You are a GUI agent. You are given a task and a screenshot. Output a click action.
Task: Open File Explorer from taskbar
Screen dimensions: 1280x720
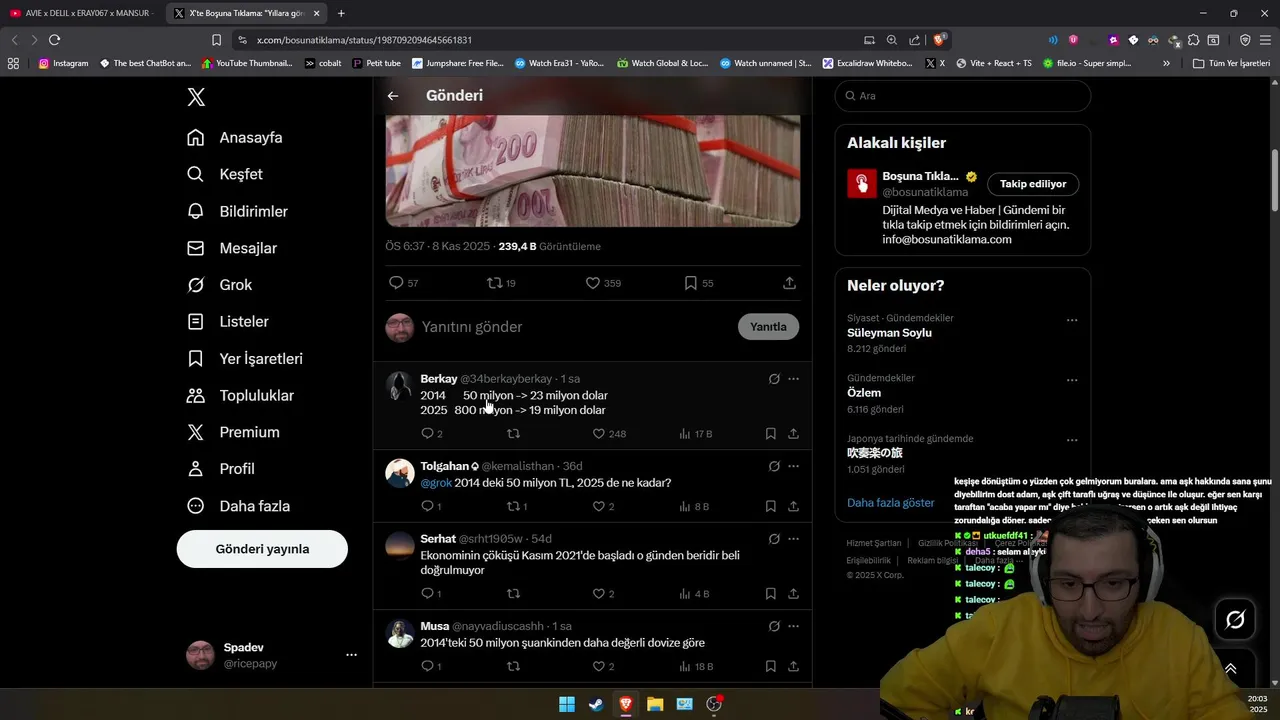(x=655, y=704)
